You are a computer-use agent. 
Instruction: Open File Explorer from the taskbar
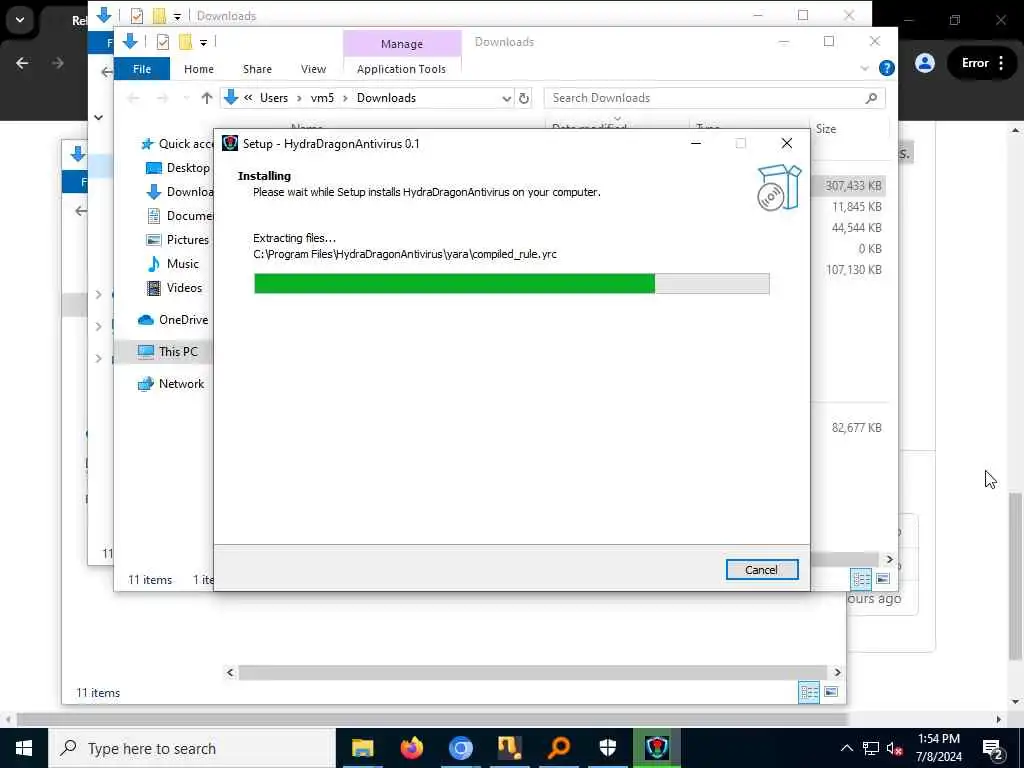(362, 748)
